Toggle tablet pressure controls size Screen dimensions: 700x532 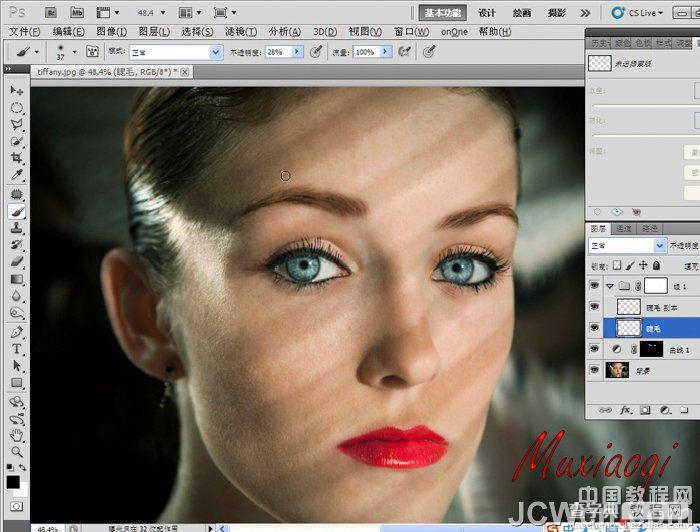[429, 52]
